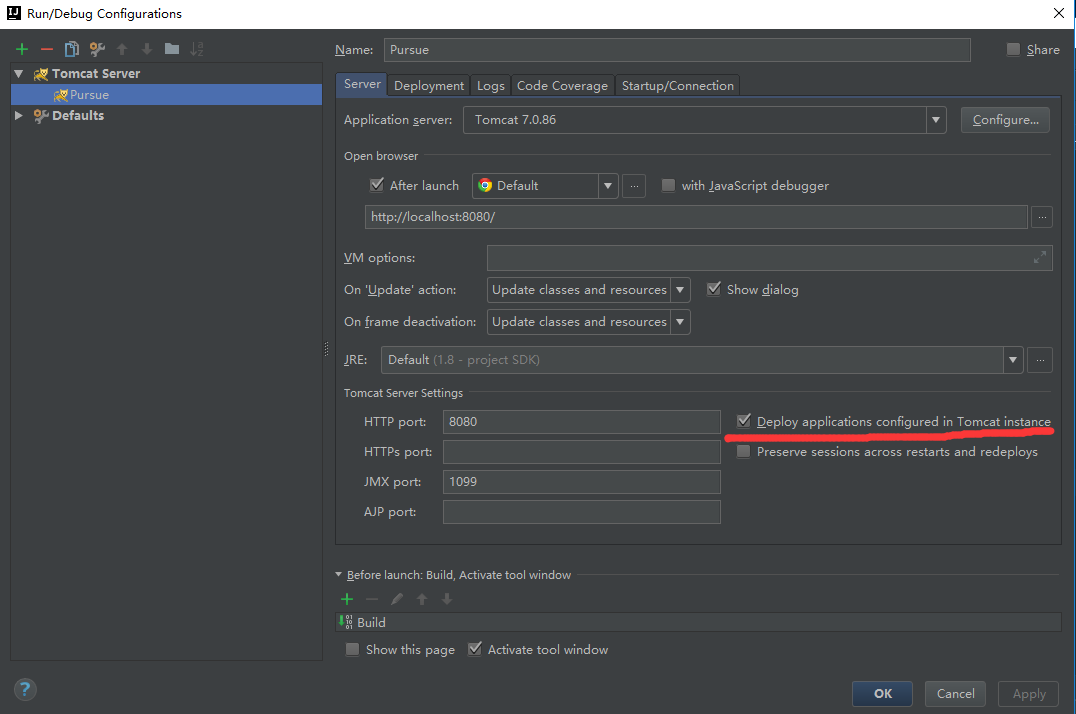
Task: Click the Defaults wrench icon in tree
Action: coord(41,115)
